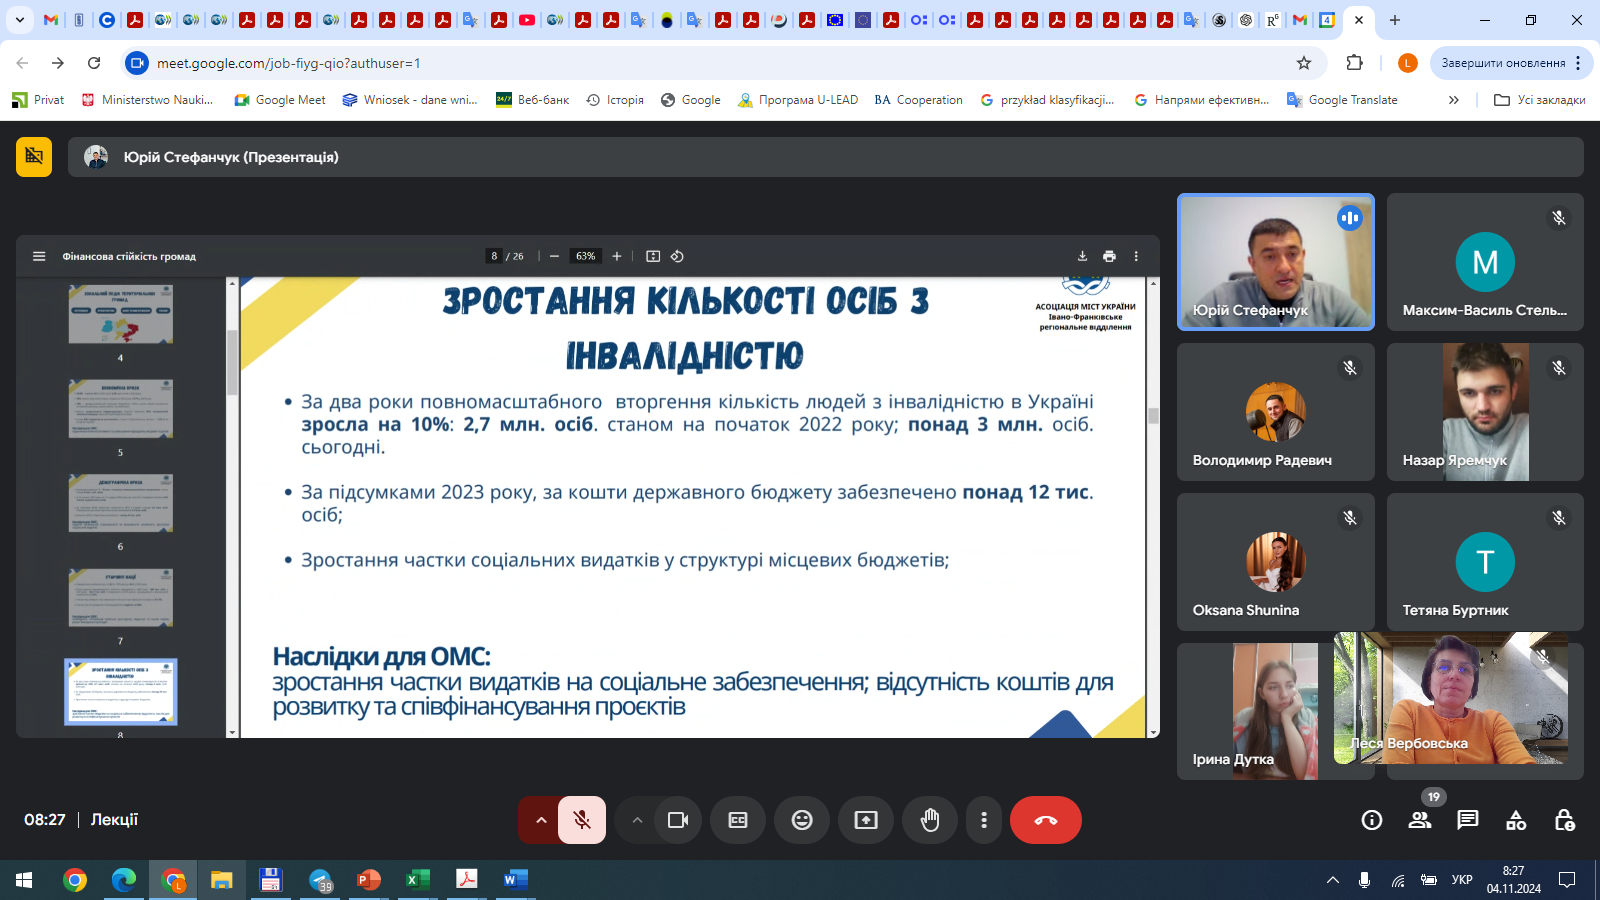Screen dimensions: 1600x900
Task: Open the activities panel
Action: tap(1516, 820)
